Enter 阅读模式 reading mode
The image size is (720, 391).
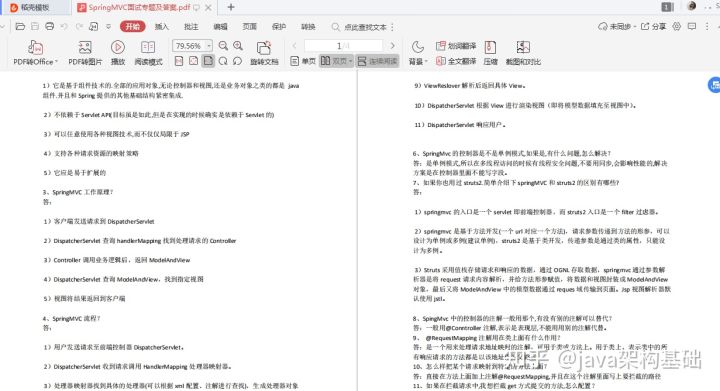pyautogui.click(x=148, y=52)
